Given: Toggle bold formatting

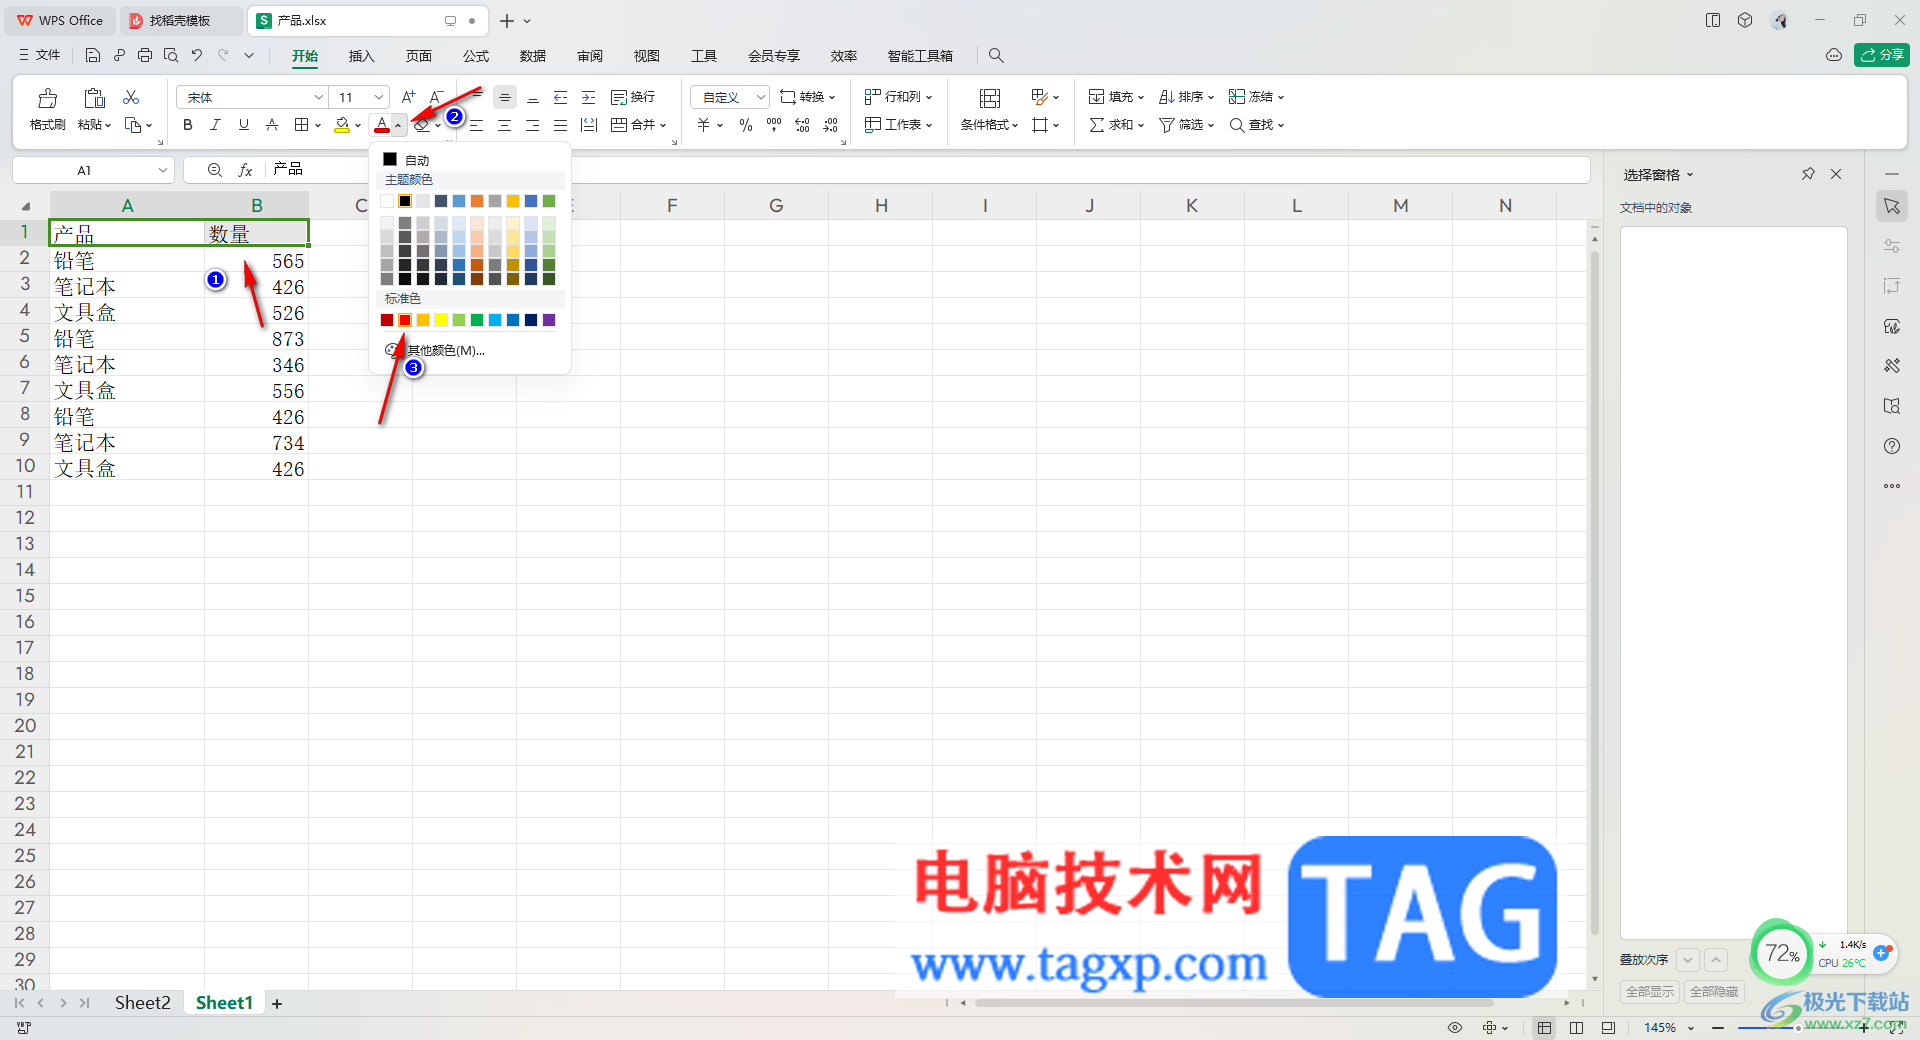Looking at the screenshot, I should pyautogui.click(x=187, y=125).
